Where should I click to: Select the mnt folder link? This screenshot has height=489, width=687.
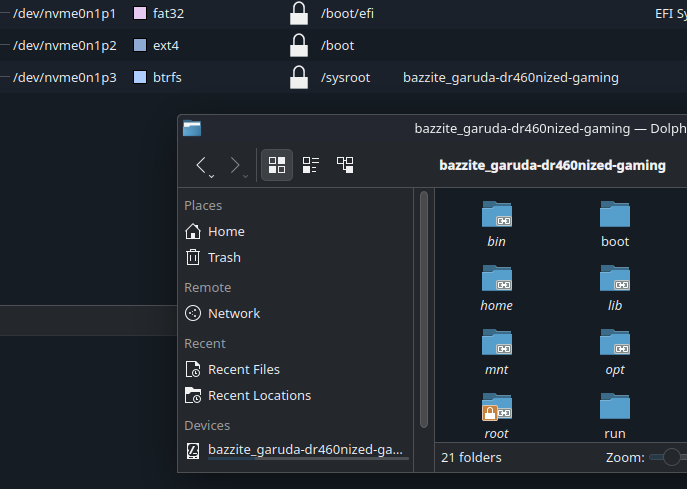click(x=496, y=352)
